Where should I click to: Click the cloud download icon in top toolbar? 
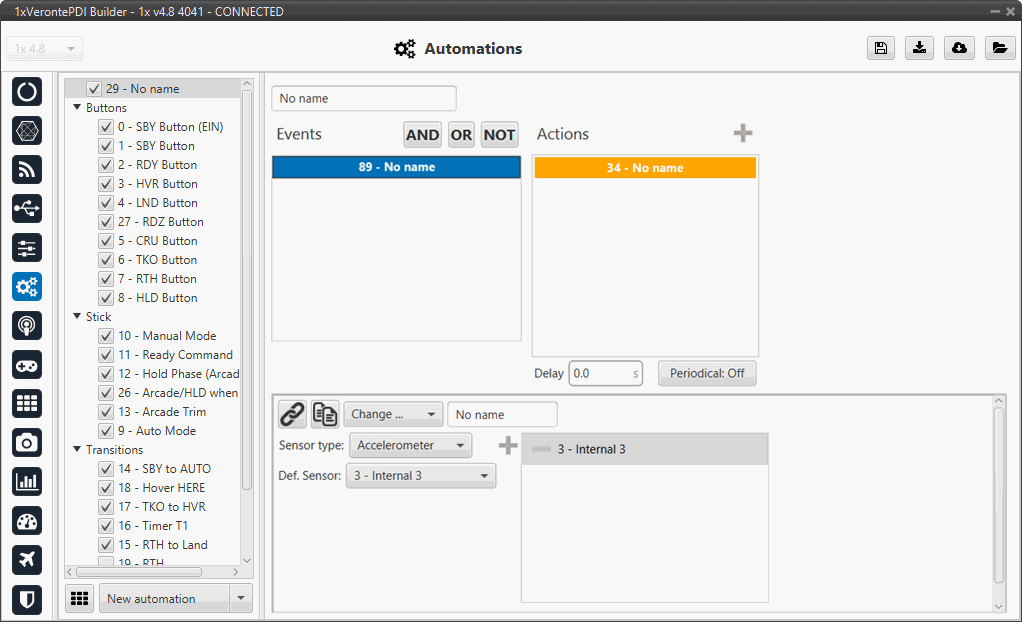959,49
